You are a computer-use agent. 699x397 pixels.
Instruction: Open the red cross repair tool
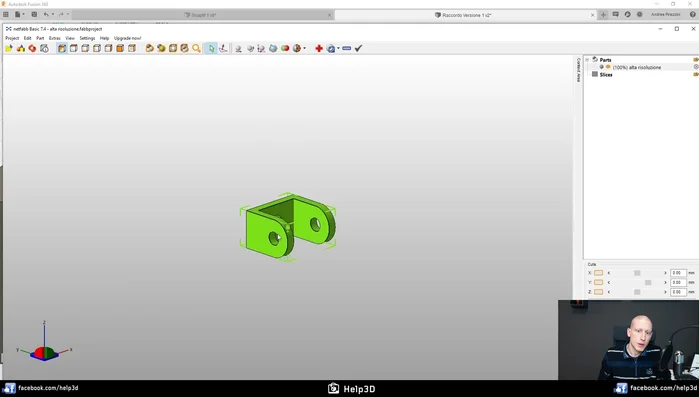(x=319, y=48)
